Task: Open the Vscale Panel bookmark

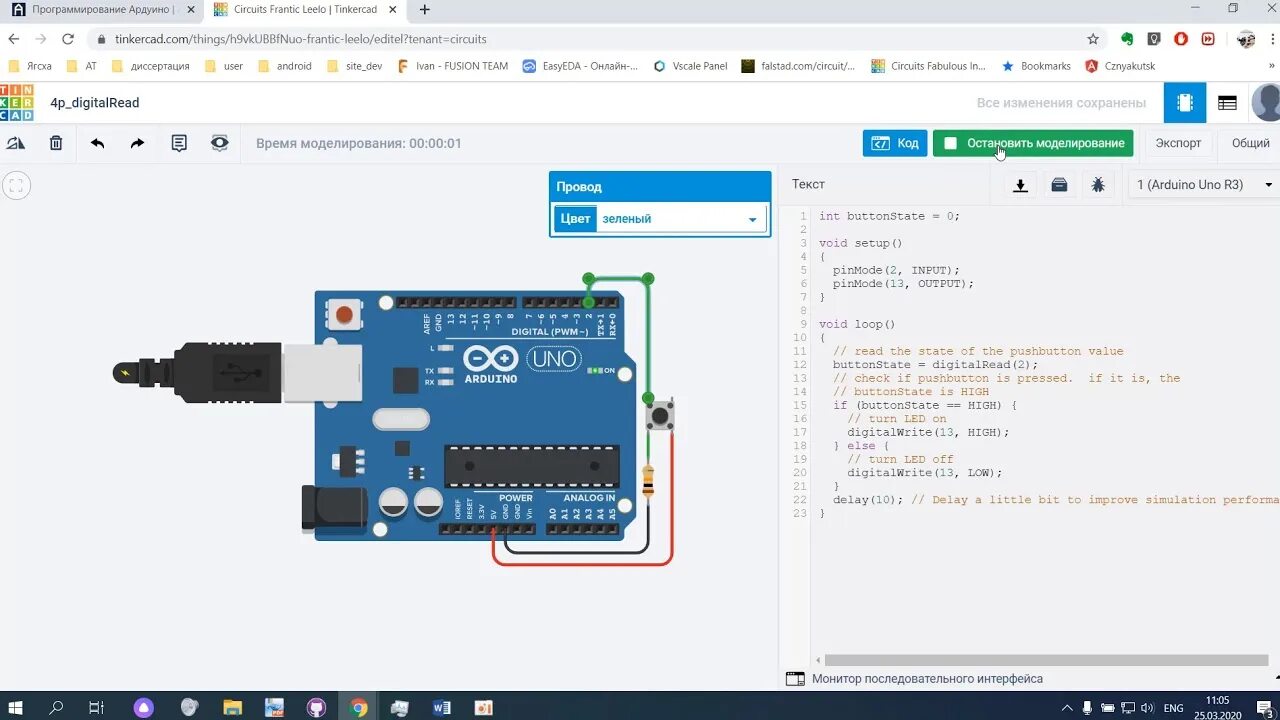Action: (690, 66)
